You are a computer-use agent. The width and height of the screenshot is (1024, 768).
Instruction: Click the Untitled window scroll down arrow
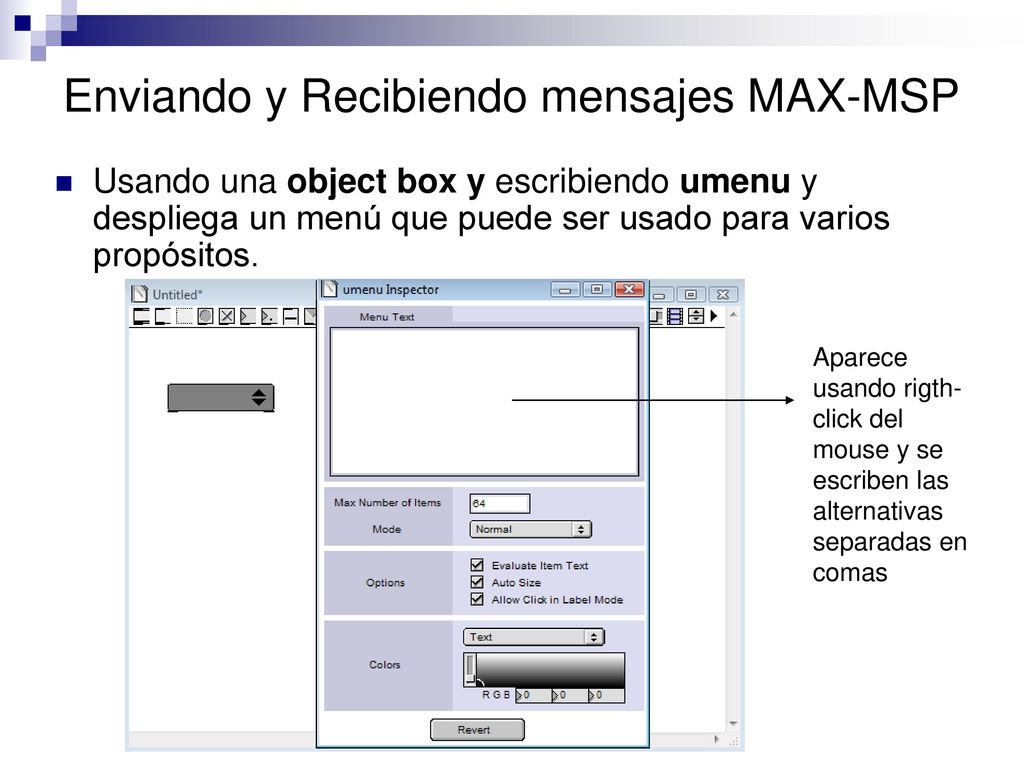[x=733, y=724]
